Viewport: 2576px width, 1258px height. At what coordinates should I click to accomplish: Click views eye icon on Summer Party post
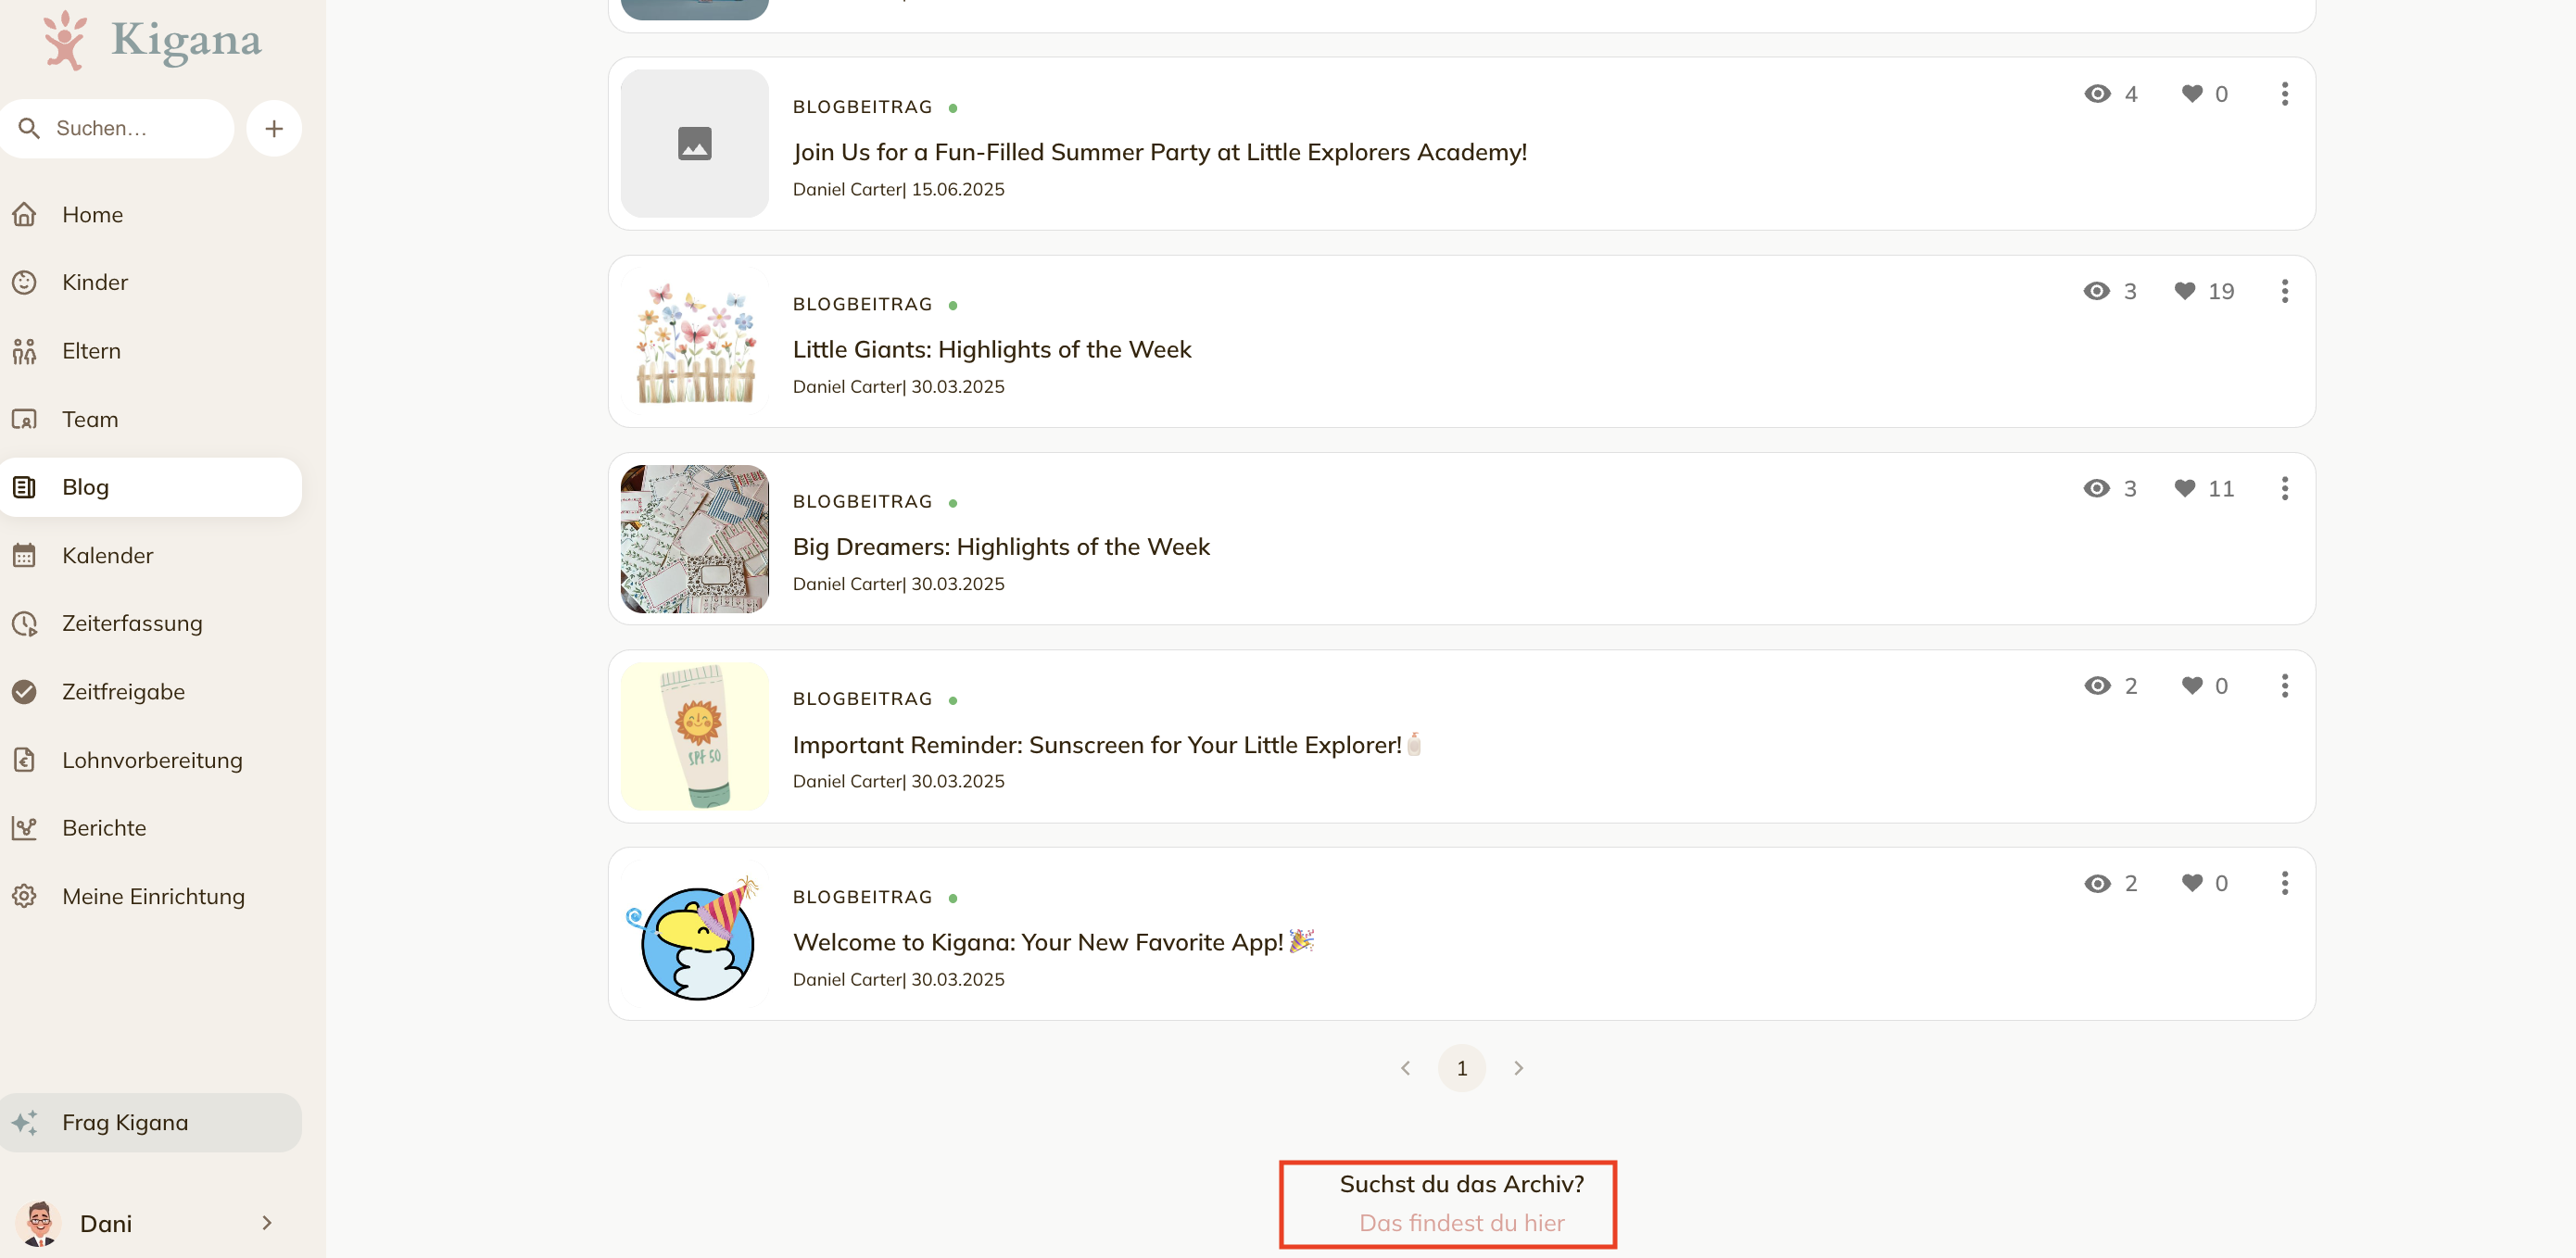point(2097,94)
